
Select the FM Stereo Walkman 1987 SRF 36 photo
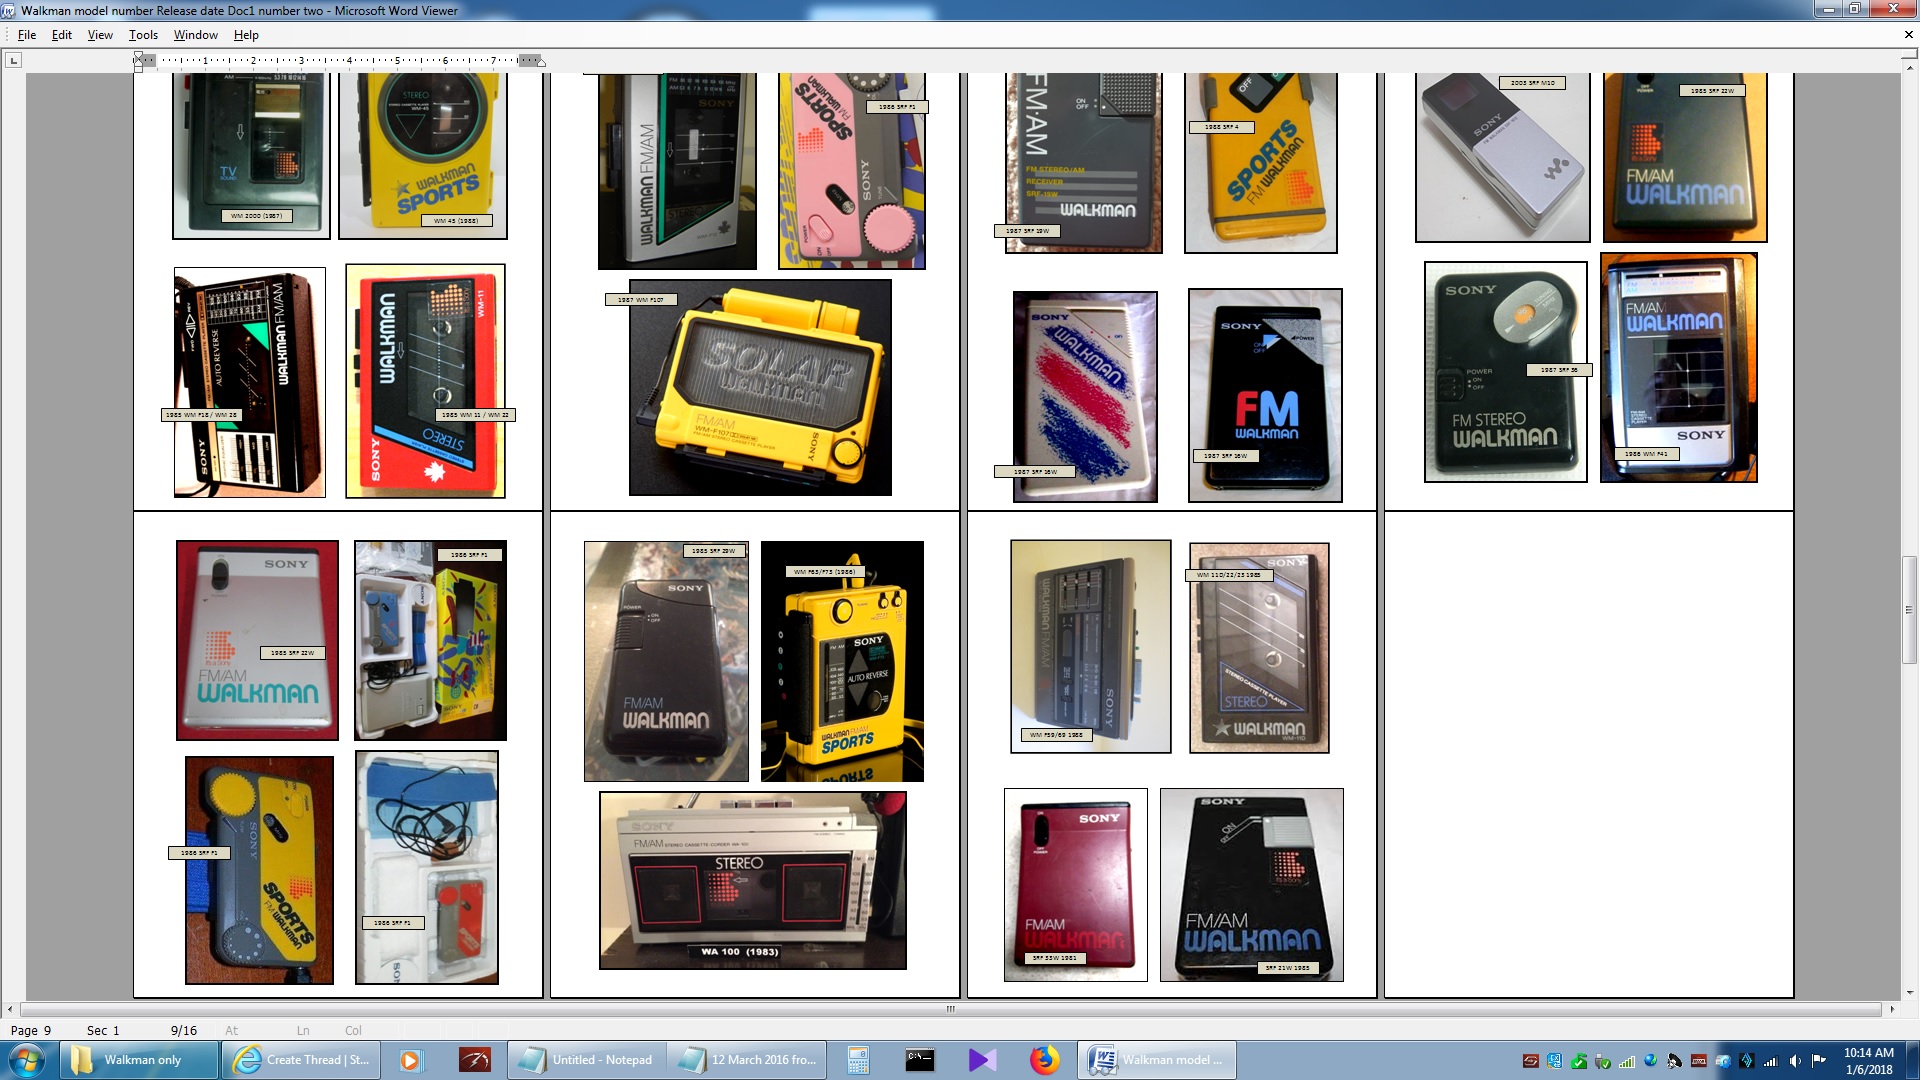(x=1506, y=372)
